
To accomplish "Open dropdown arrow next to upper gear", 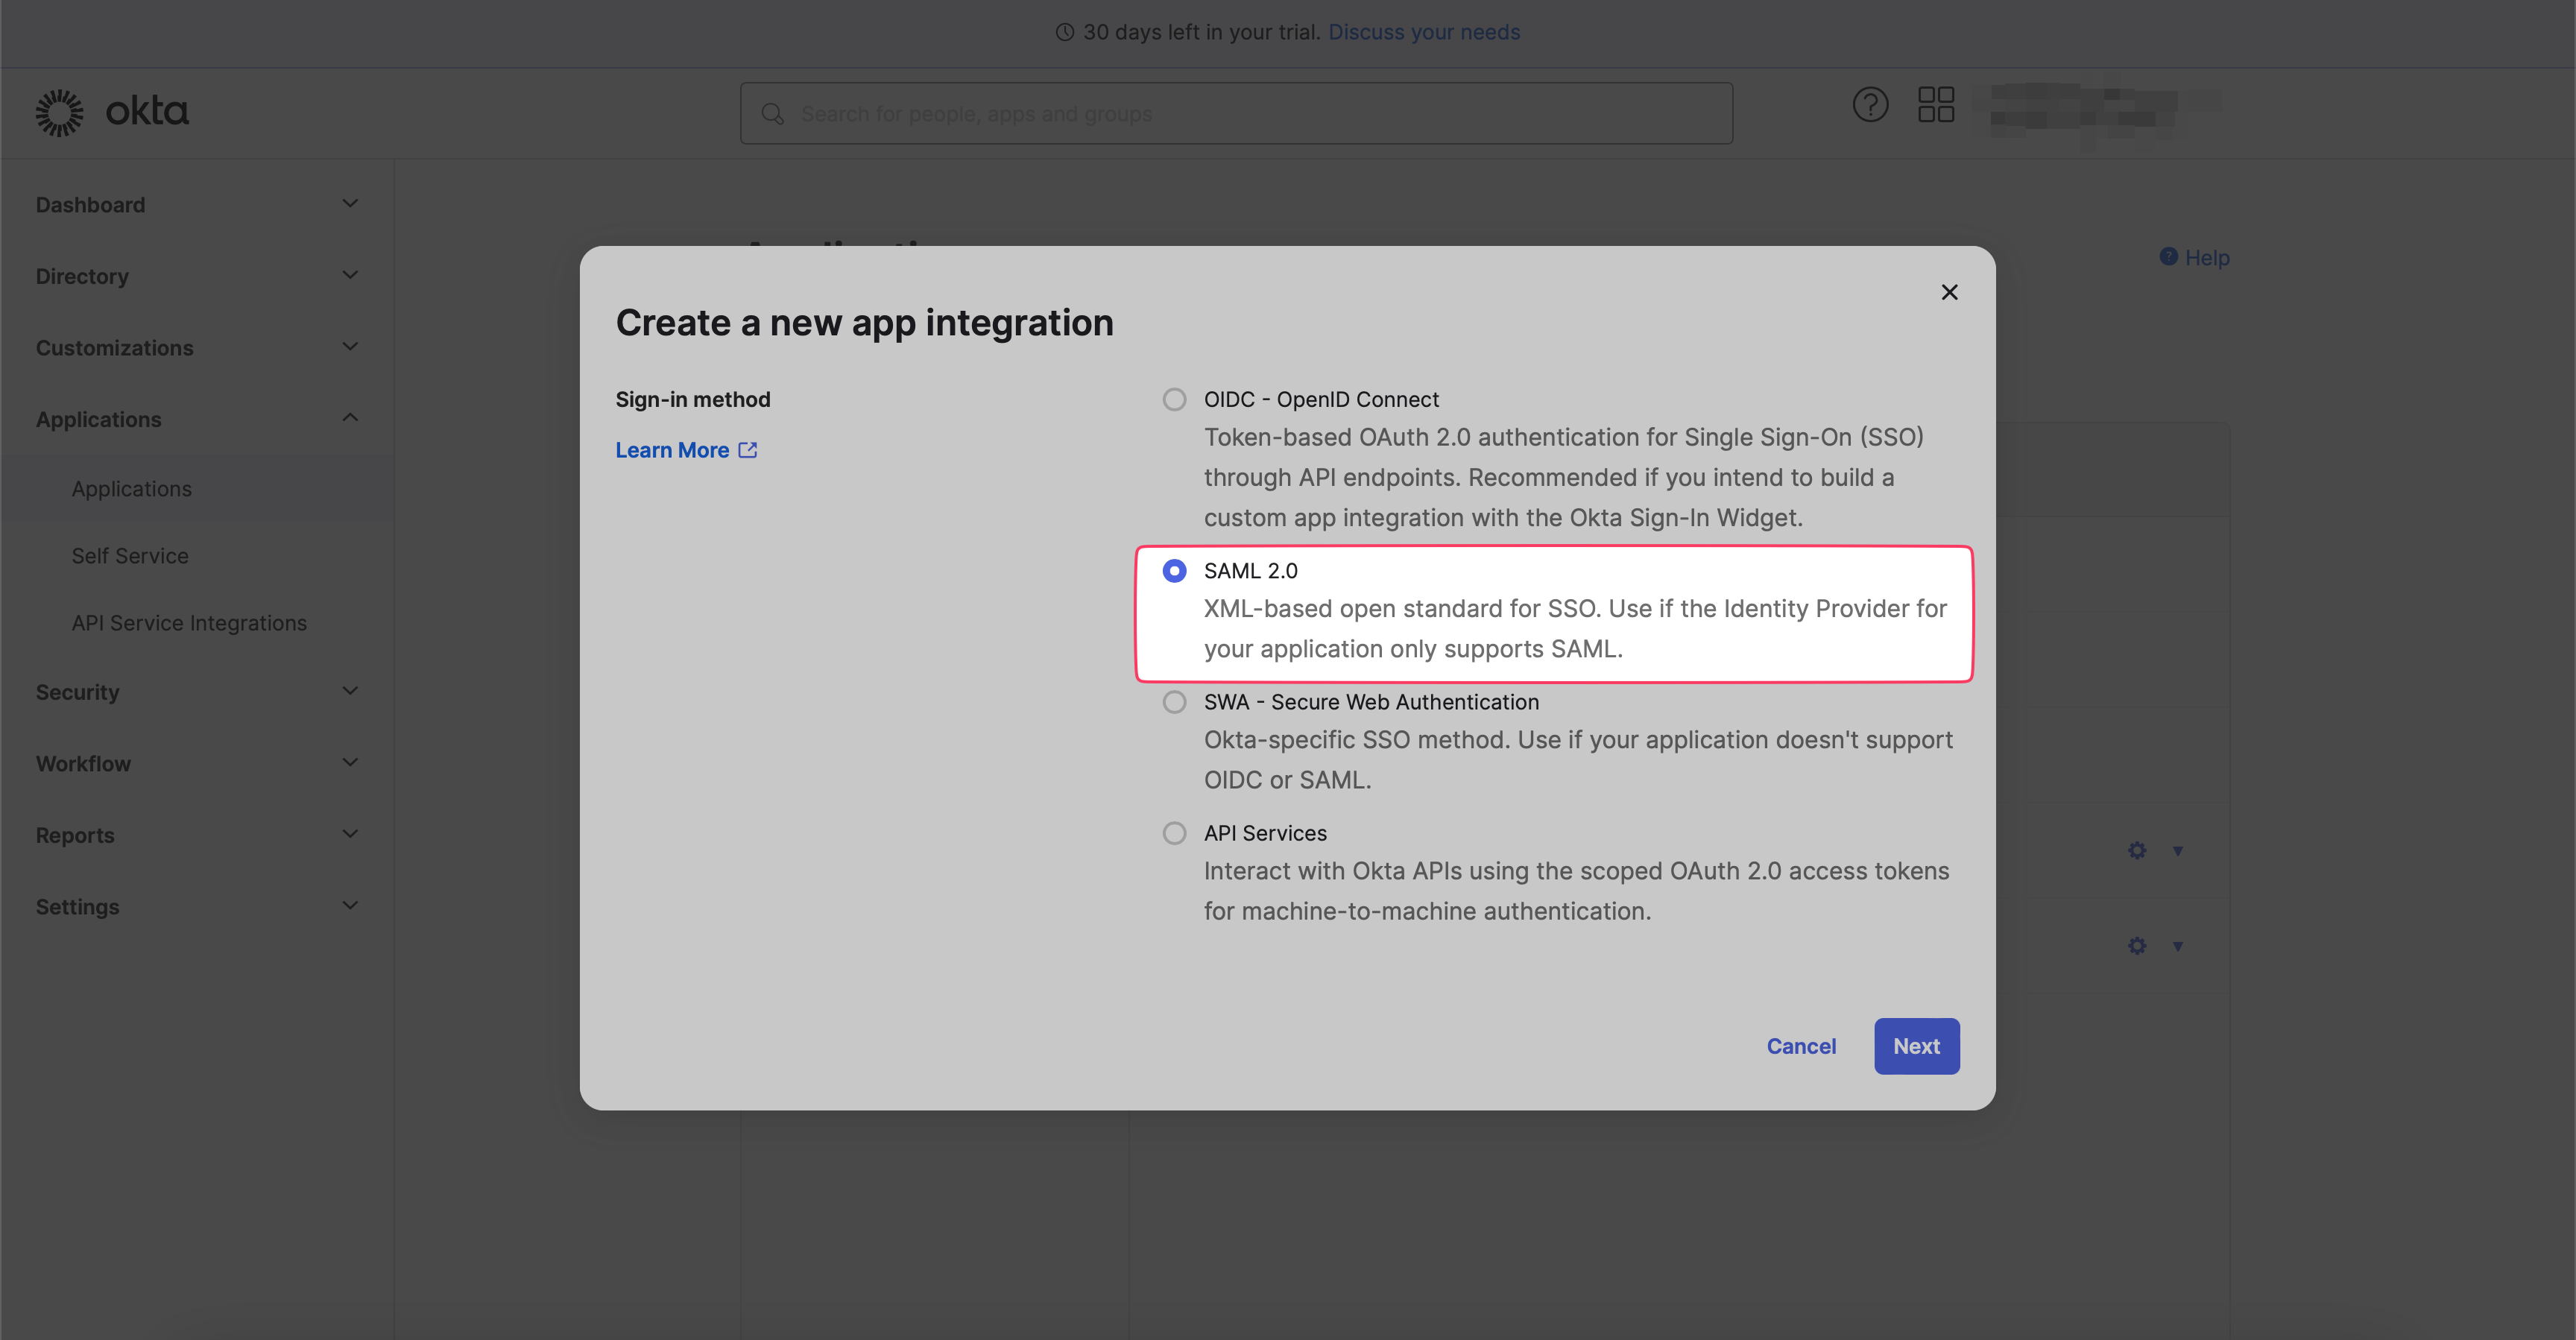I will [x=2177, y=851].
